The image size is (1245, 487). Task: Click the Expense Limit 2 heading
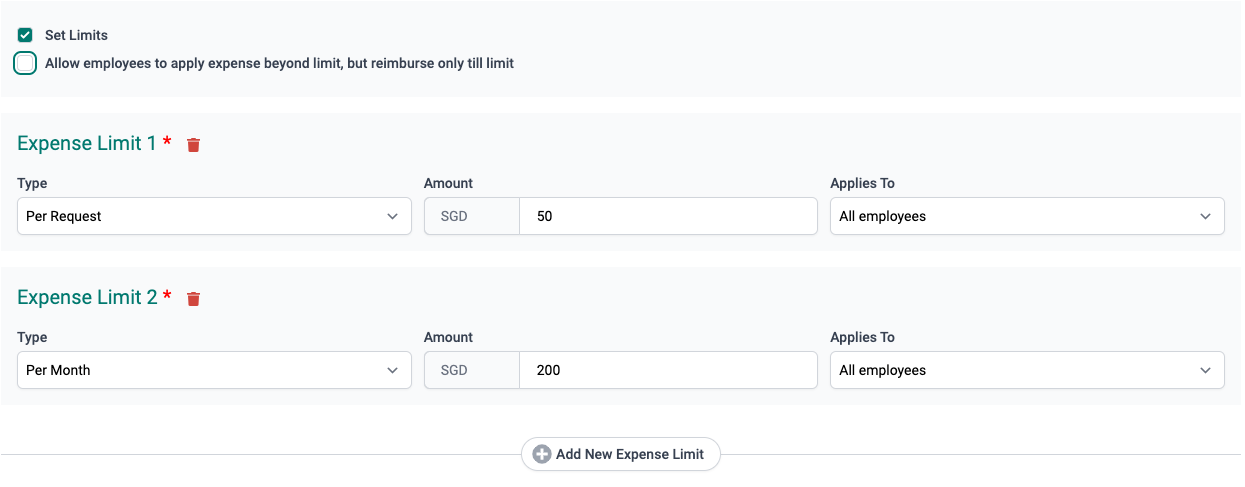tap(87, 297)
